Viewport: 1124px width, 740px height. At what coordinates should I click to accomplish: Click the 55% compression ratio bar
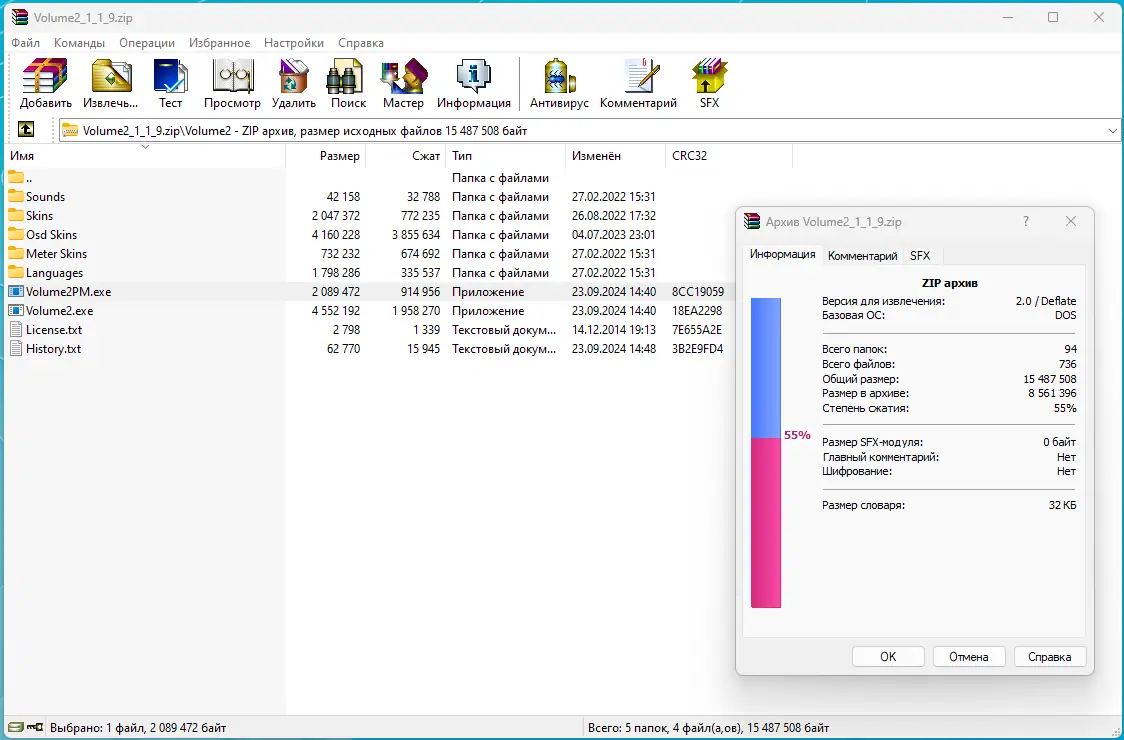pyautogui.click(x=766, y=452)
